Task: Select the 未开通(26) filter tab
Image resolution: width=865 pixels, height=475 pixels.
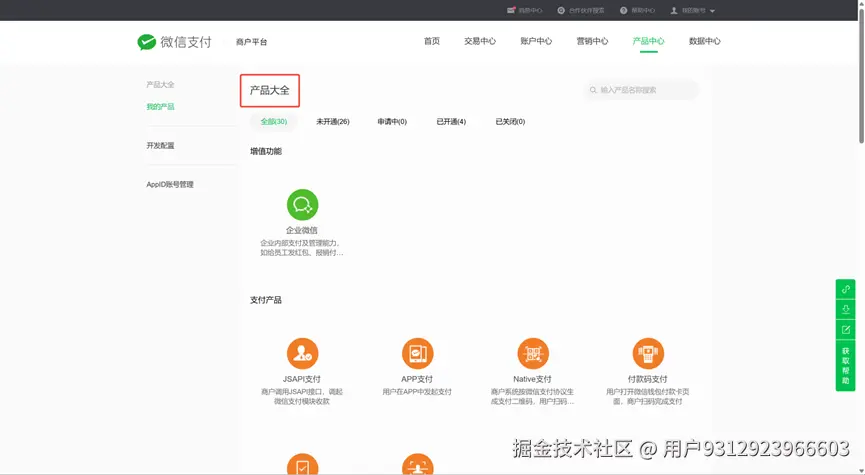Action: (x=333, y=121)
